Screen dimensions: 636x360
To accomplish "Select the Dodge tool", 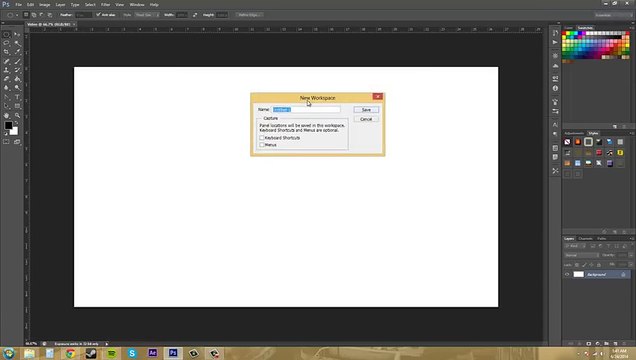I will tap(17, 88).
